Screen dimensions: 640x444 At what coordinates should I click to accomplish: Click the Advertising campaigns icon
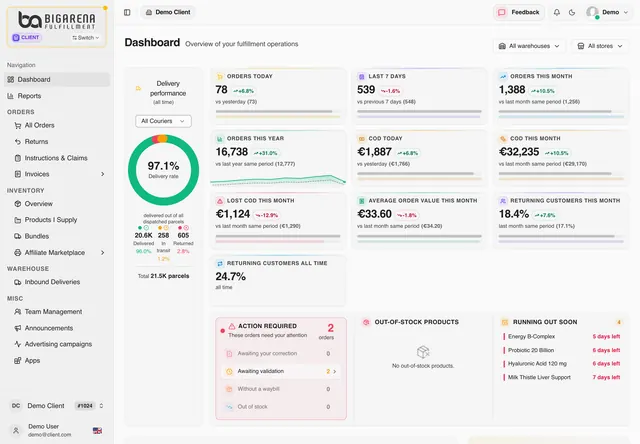click(x=18, y=344)
